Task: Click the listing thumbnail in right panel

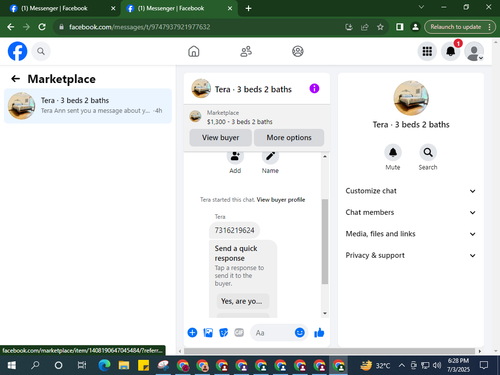Action: click(x=411, y=98)
